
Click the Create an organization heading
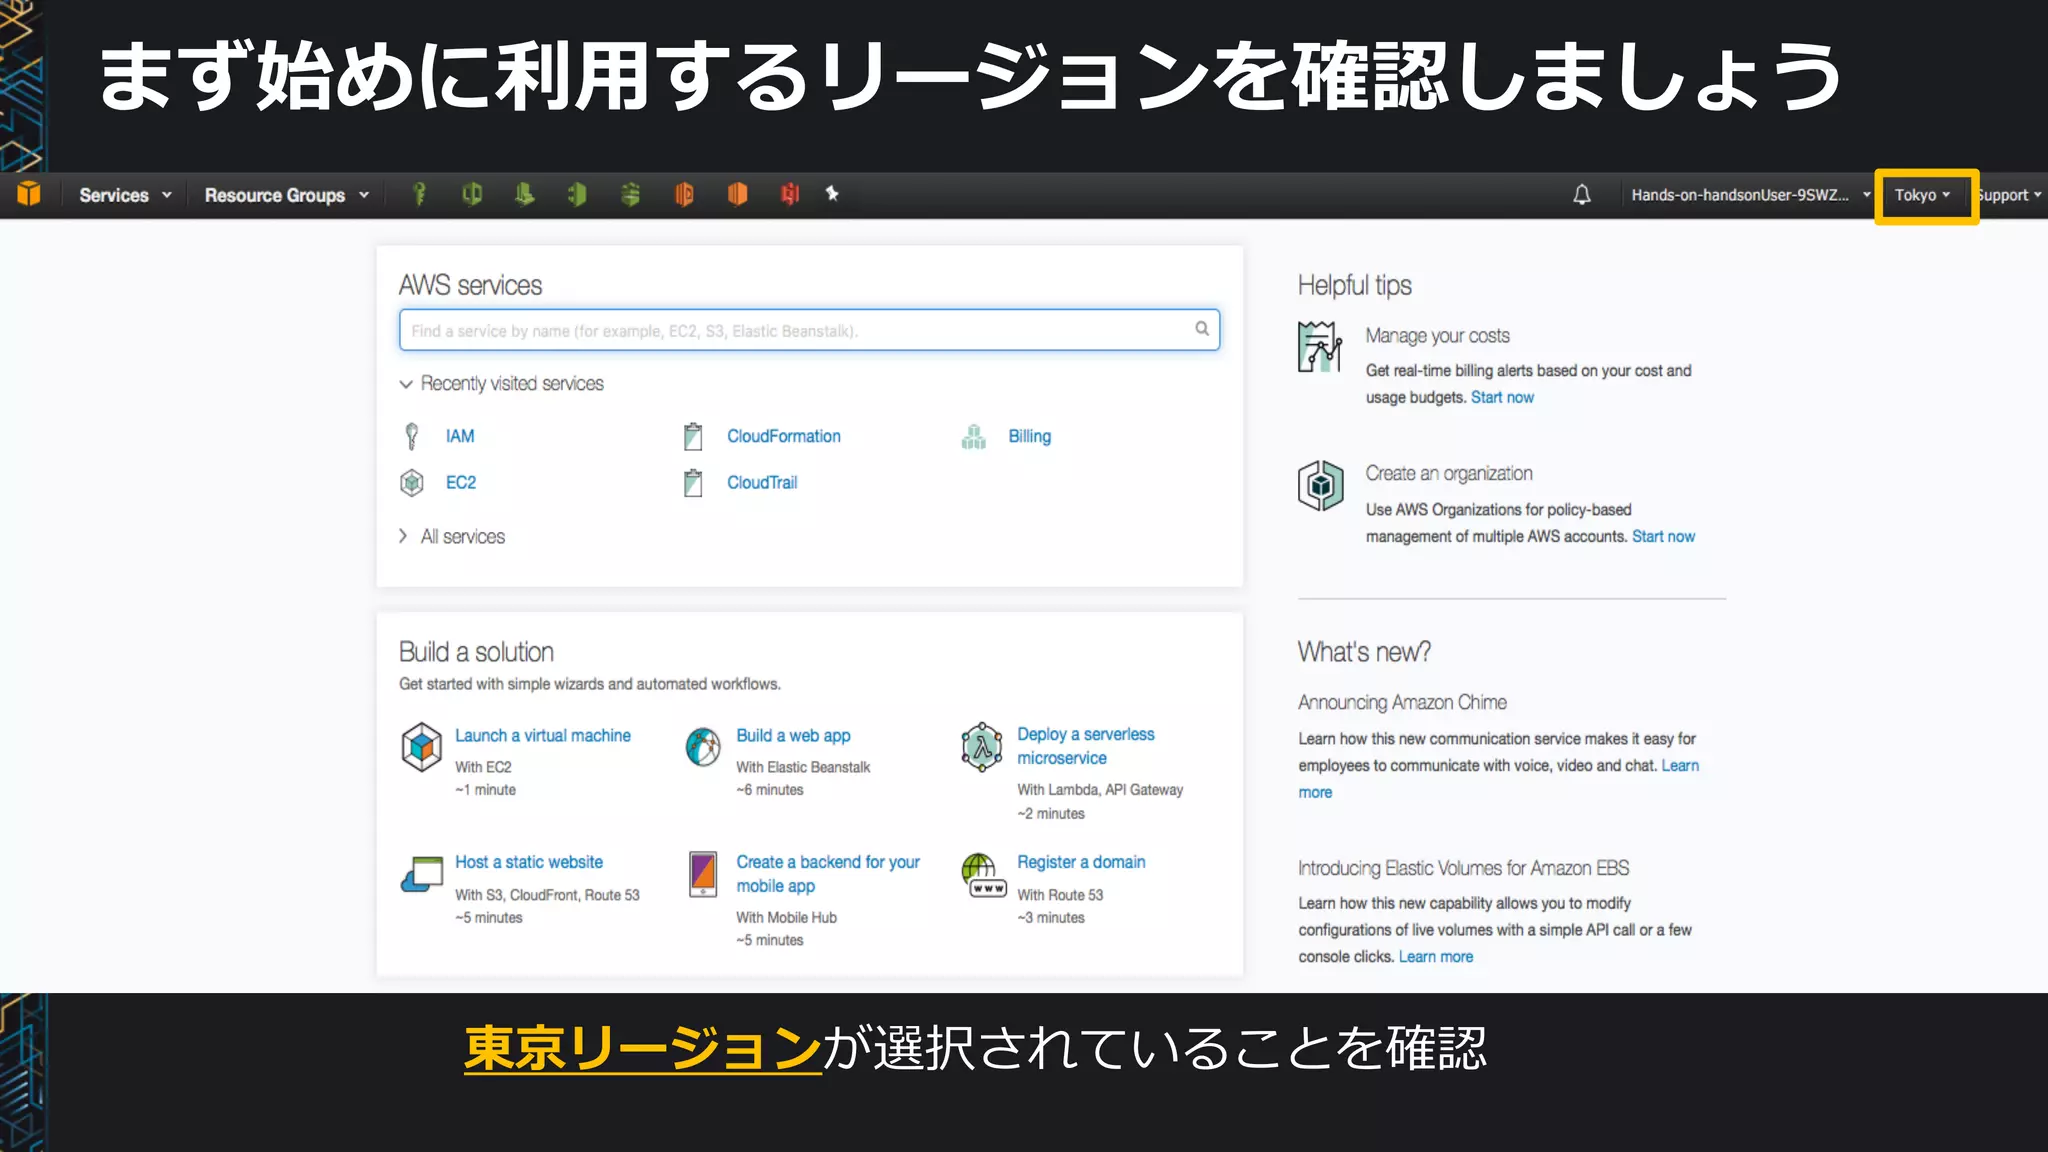click(1449, 473)
